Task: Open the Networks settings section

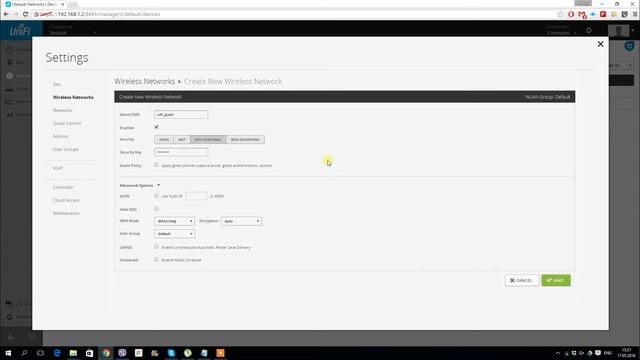Action: (62, 110)
